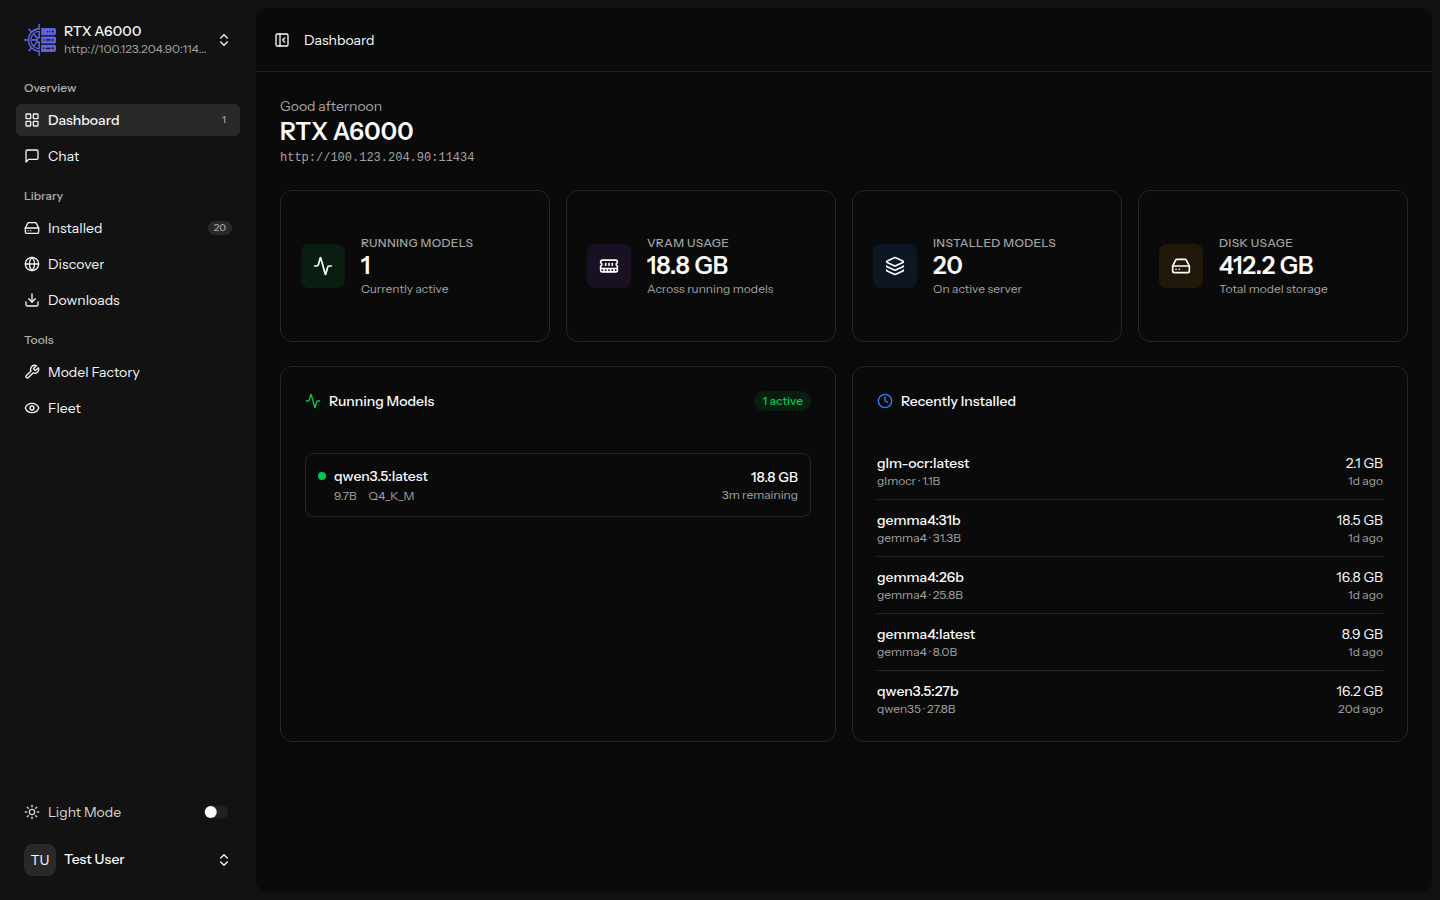Screen dimensions: 1440x900
Task: Click the Model Factory wrench icon
Action: click(31, 371)
